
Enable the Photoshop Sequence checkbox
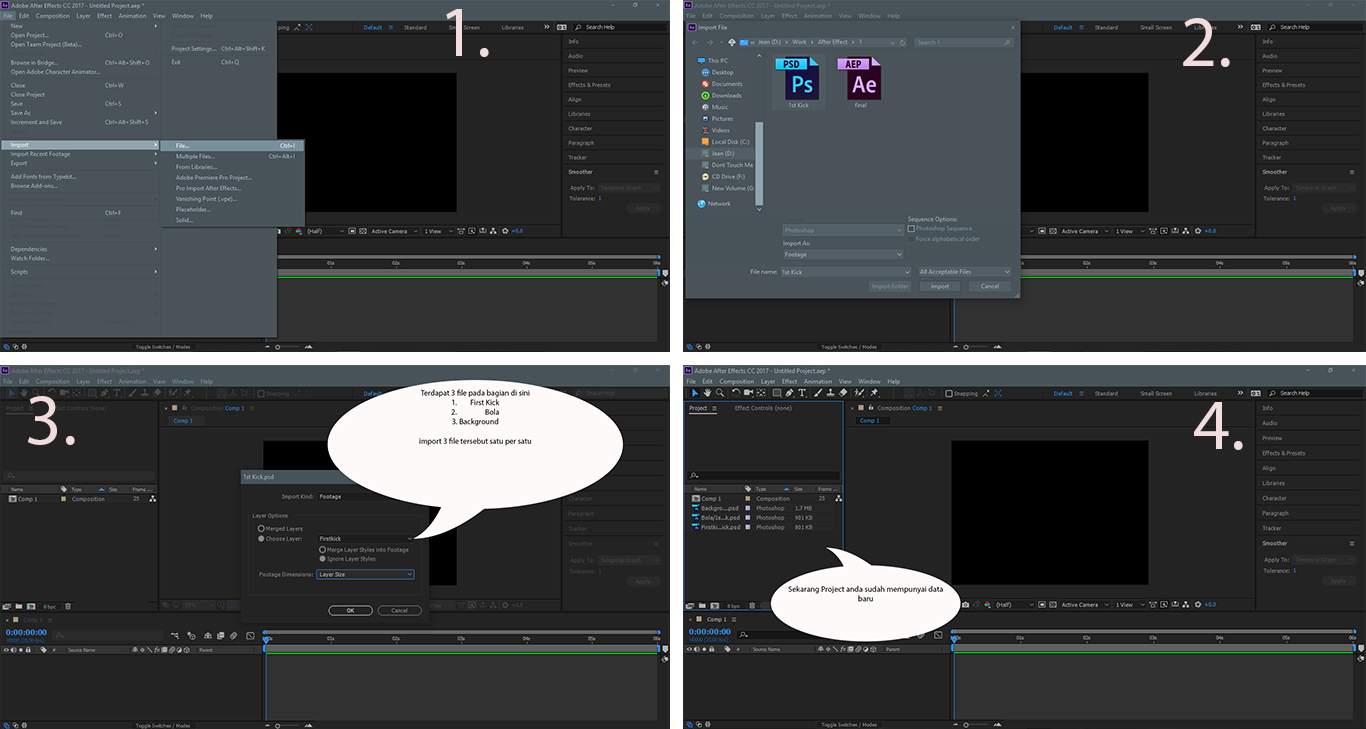click(x=911, y=228)
